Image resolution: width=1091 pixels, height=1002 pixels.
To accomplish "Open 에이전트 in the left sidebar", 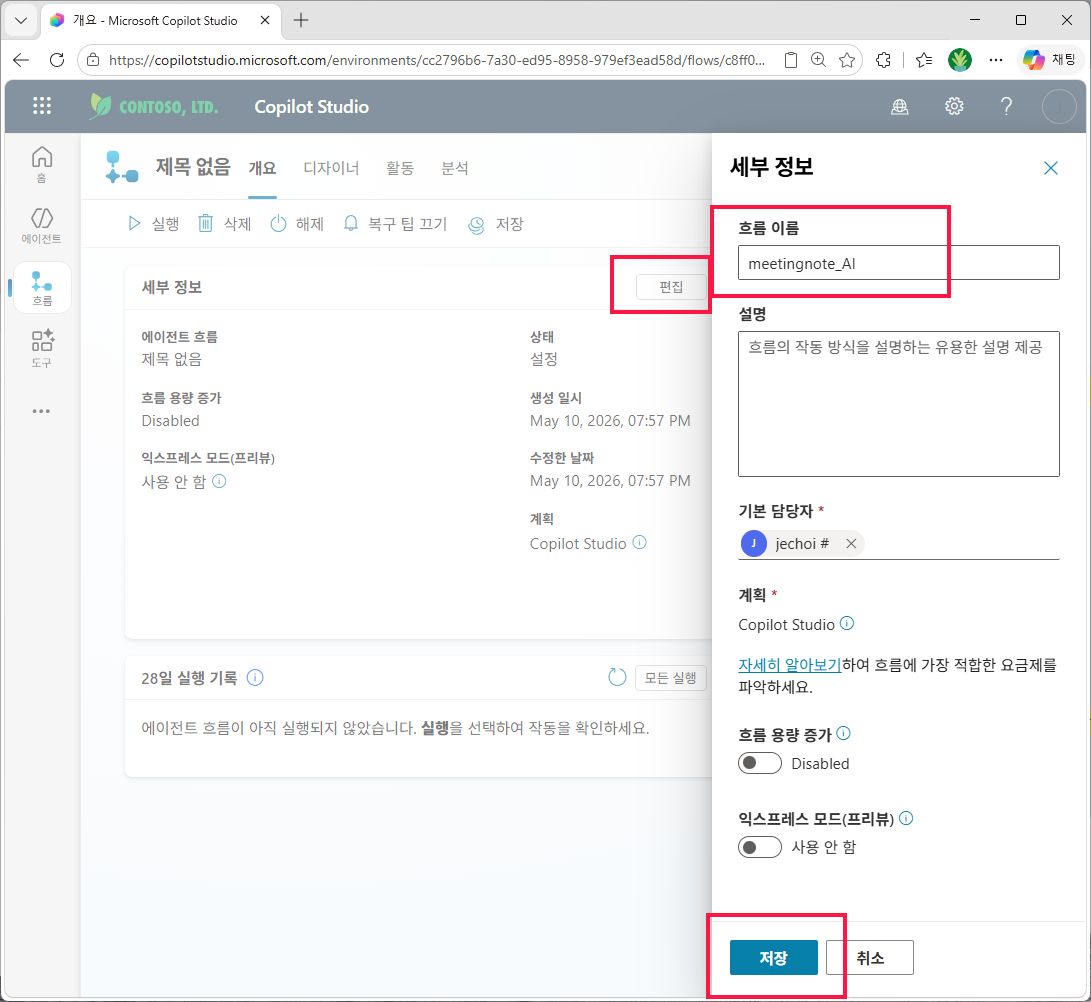I will [x=42, y=225].
